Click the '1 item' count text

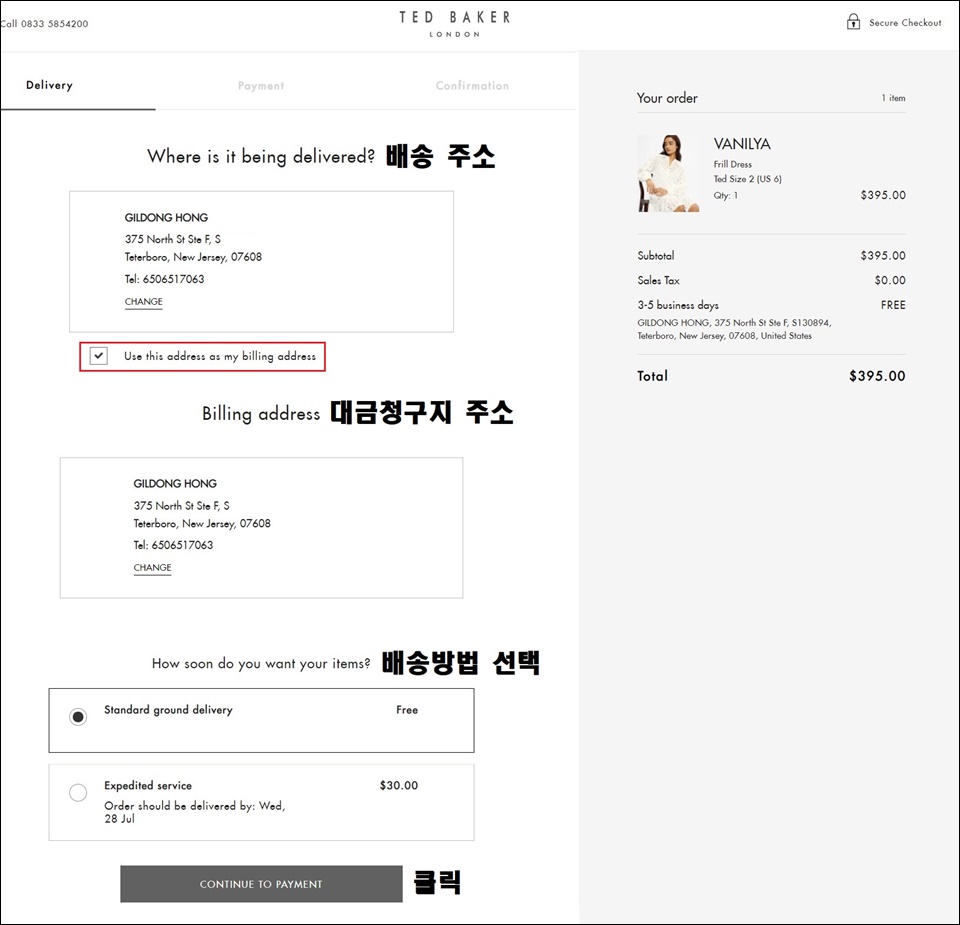point(893,98)
